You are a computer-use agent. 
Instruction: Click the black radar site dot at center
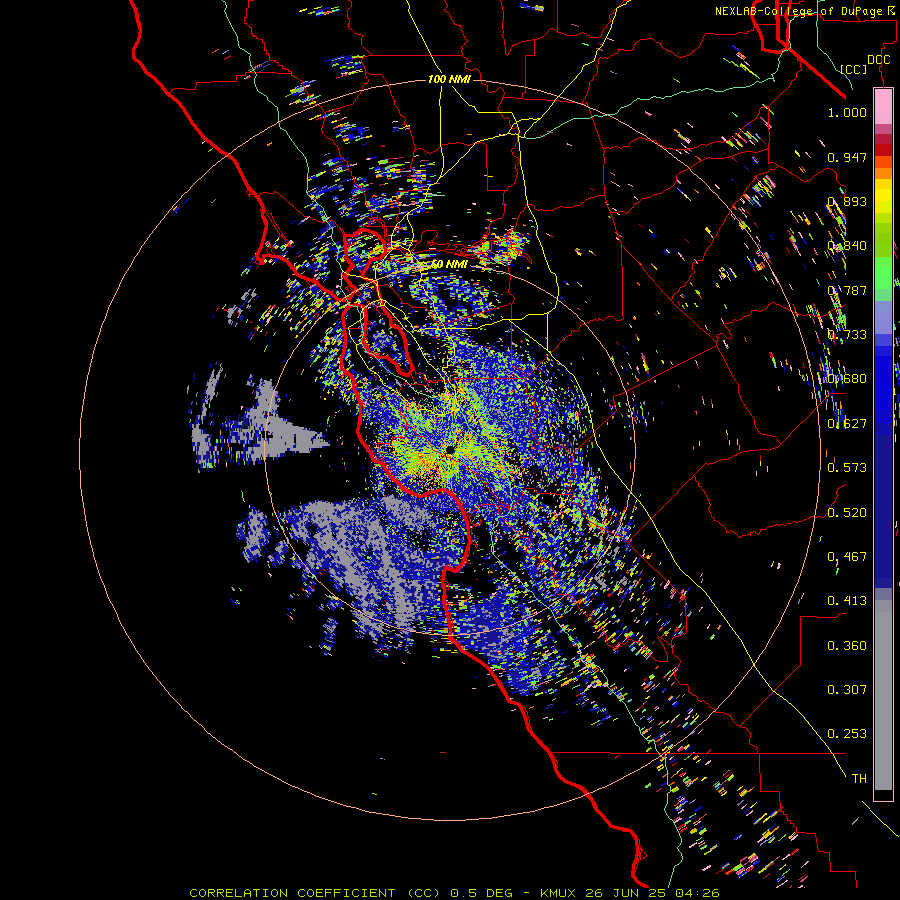(449, 449)
